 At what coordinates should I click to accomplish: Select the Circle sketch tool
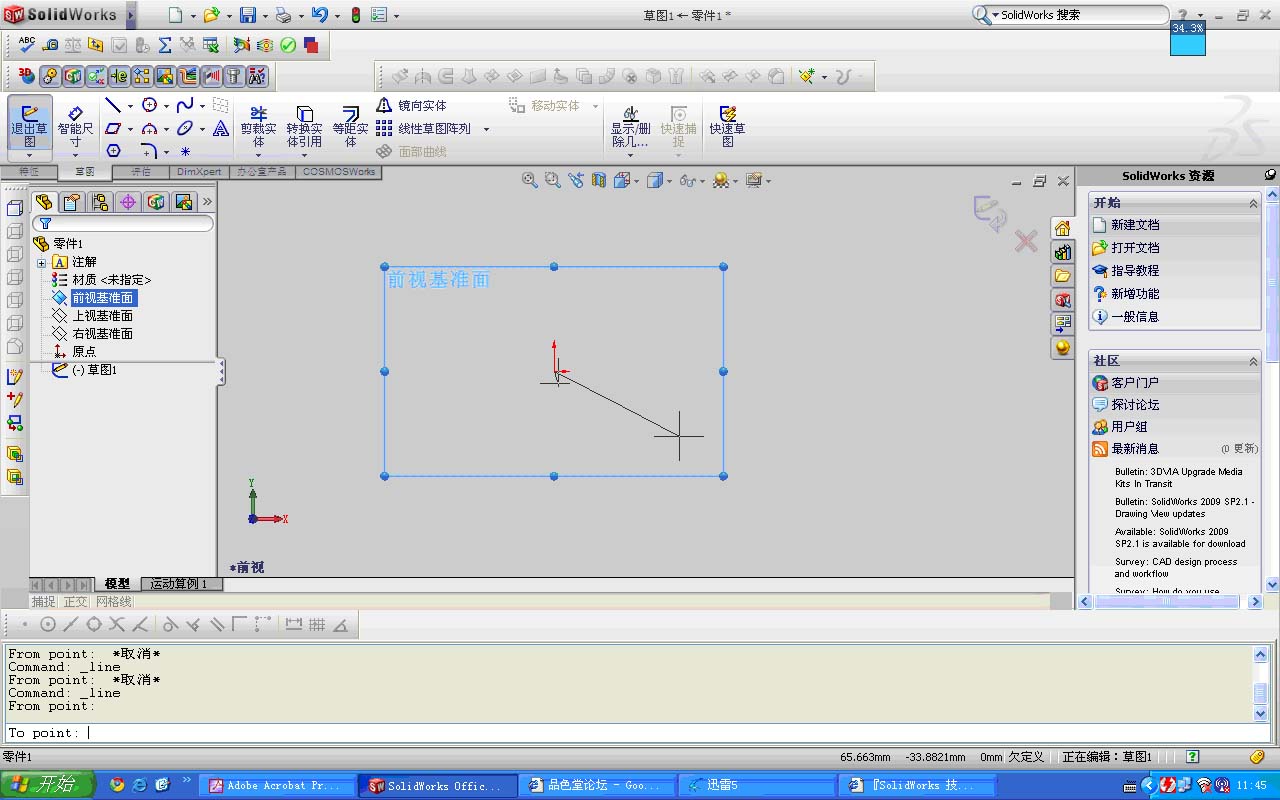click(149, 105)
